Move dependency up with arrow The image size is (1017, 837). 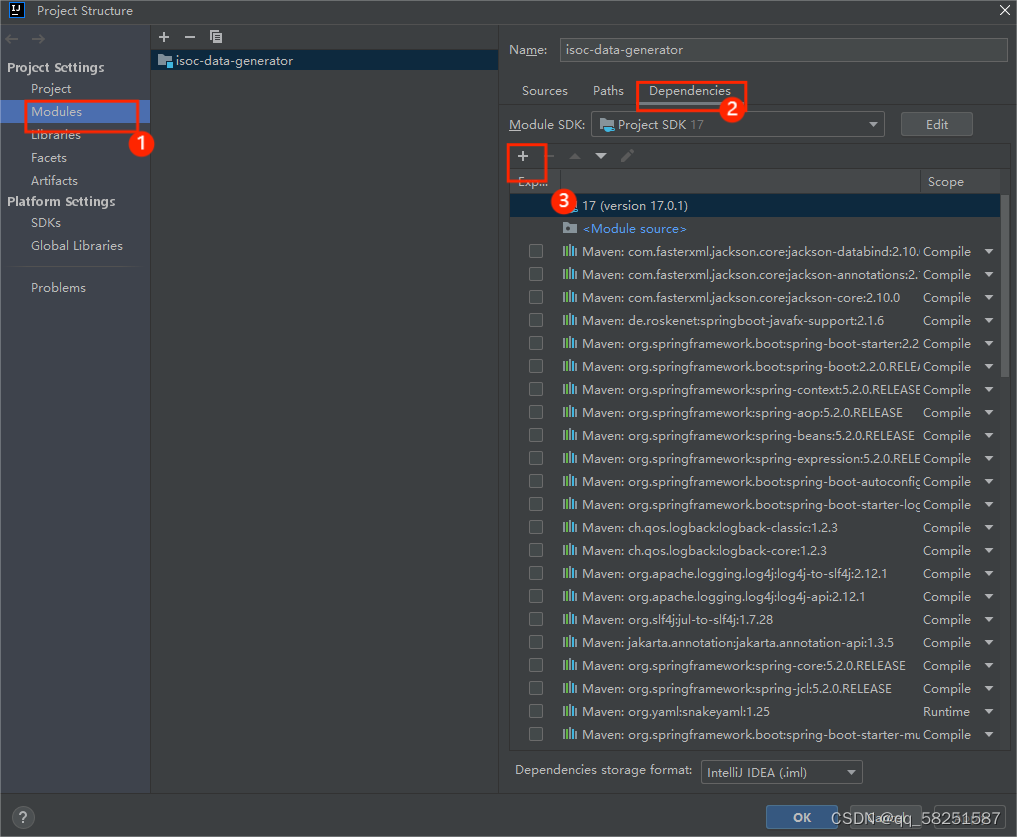[x=575, y=156]
